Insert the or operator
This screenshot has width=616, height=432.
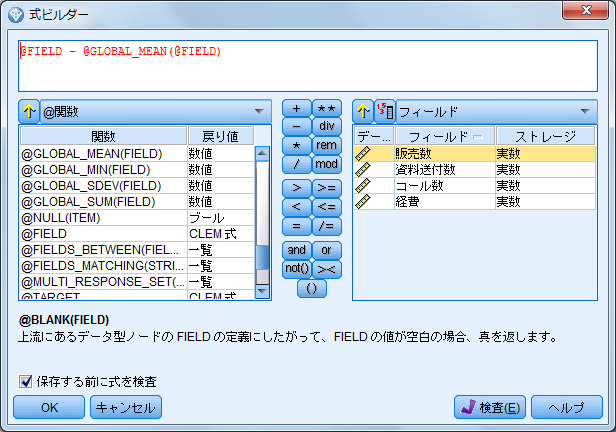(x=326, y=250)
